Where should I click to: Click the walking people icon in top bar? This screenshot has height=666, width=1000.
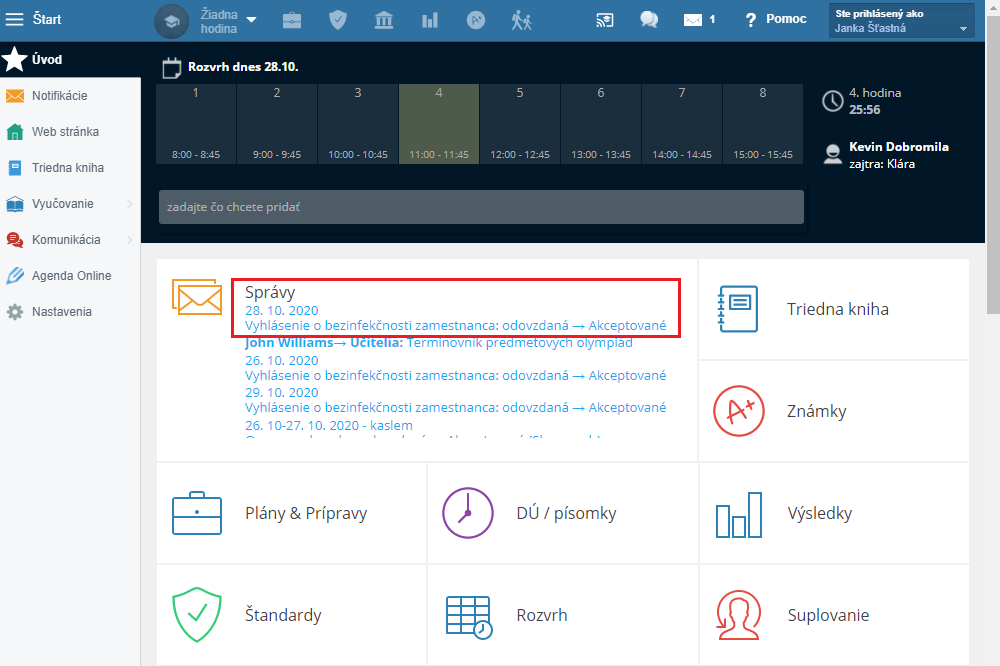tap(522, 20)
